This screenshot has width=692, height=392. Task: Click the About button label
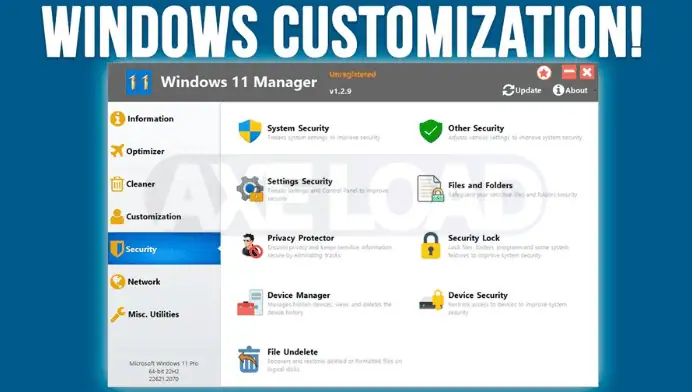pos(576,90)
